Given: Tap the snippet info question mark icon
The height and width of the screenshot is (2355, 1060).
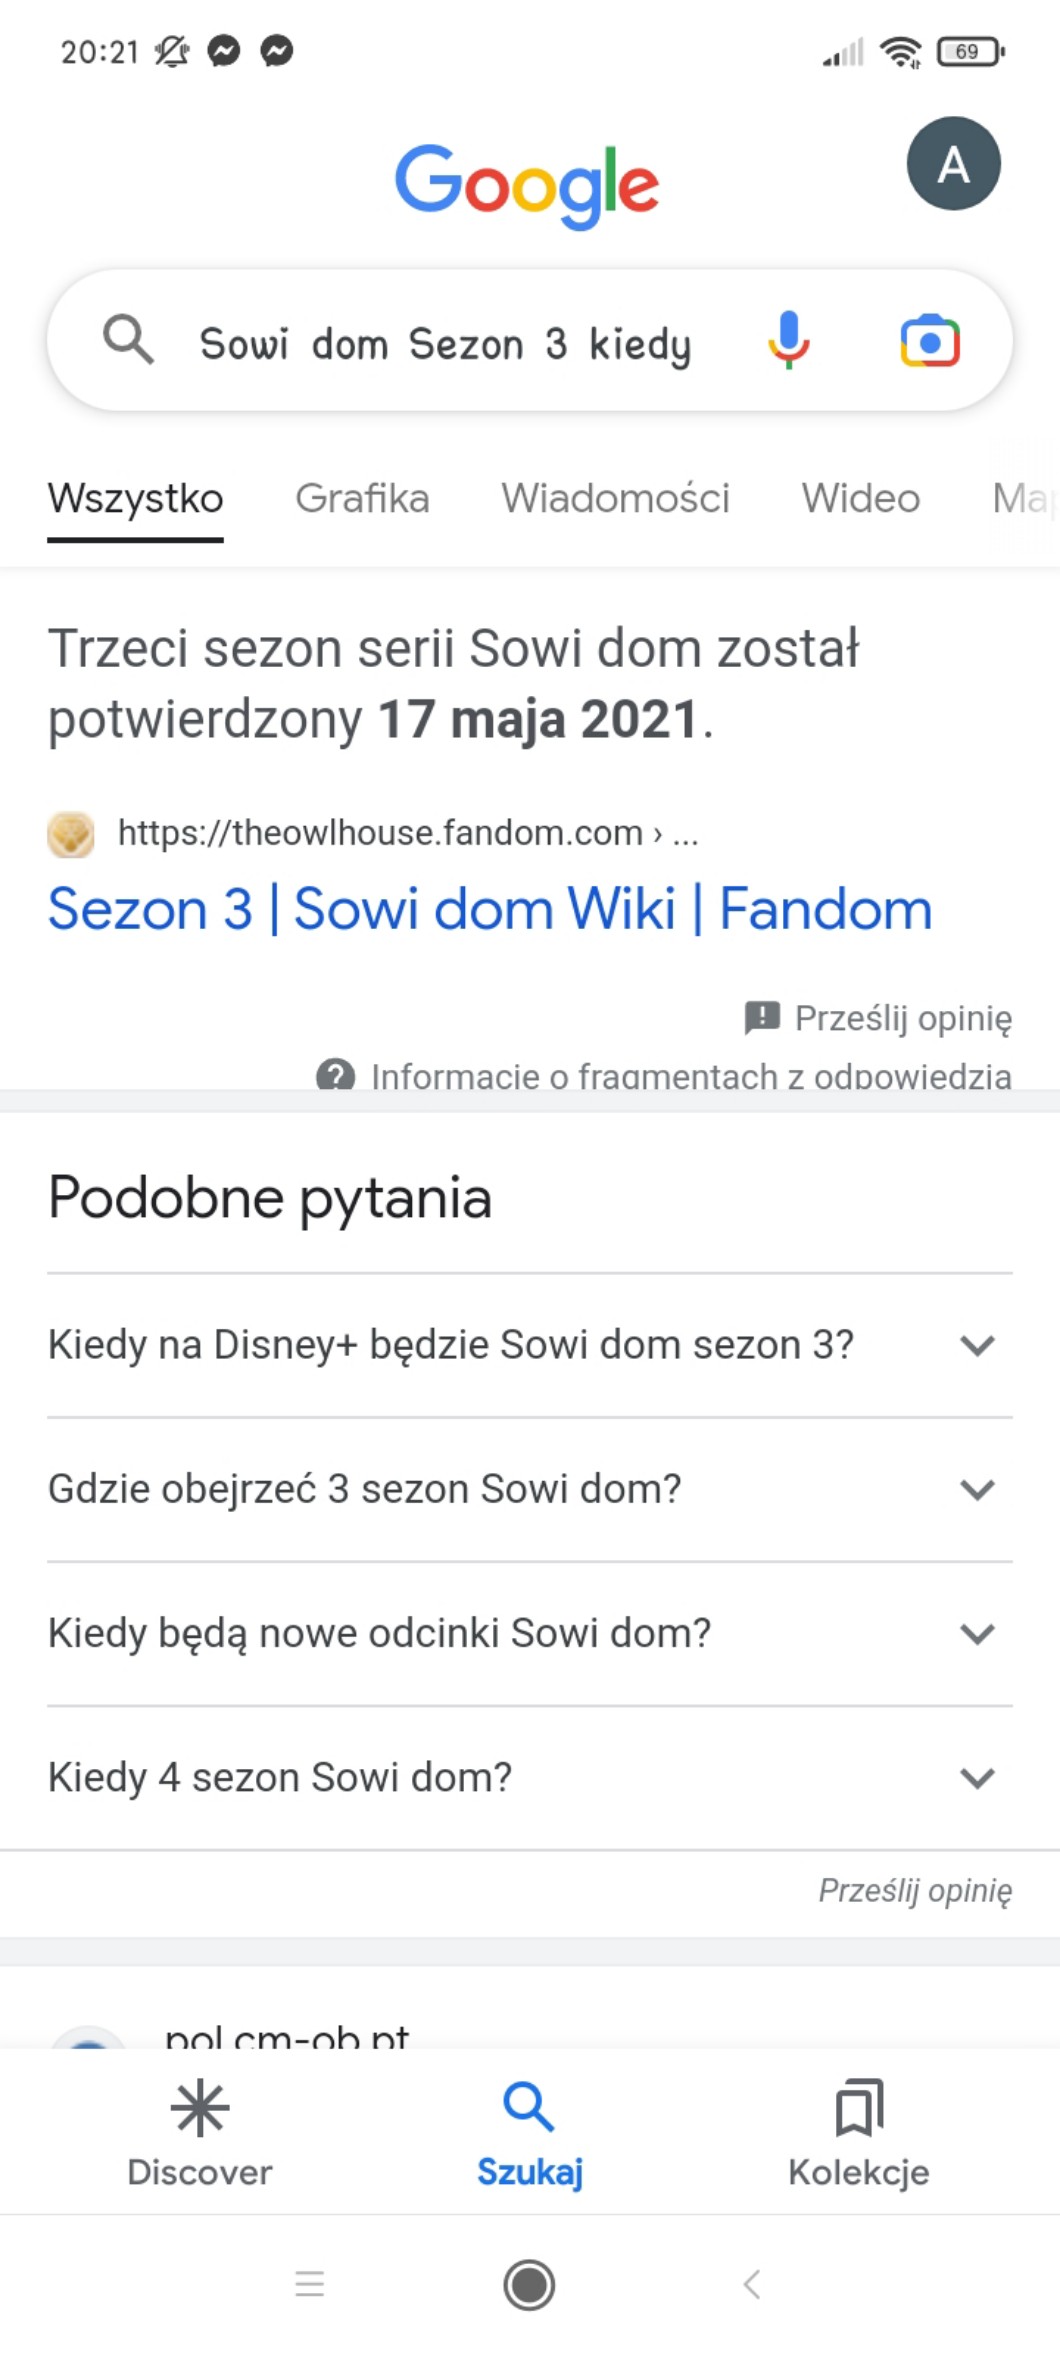Looking at the screenshot, I should click(336, 1075).
